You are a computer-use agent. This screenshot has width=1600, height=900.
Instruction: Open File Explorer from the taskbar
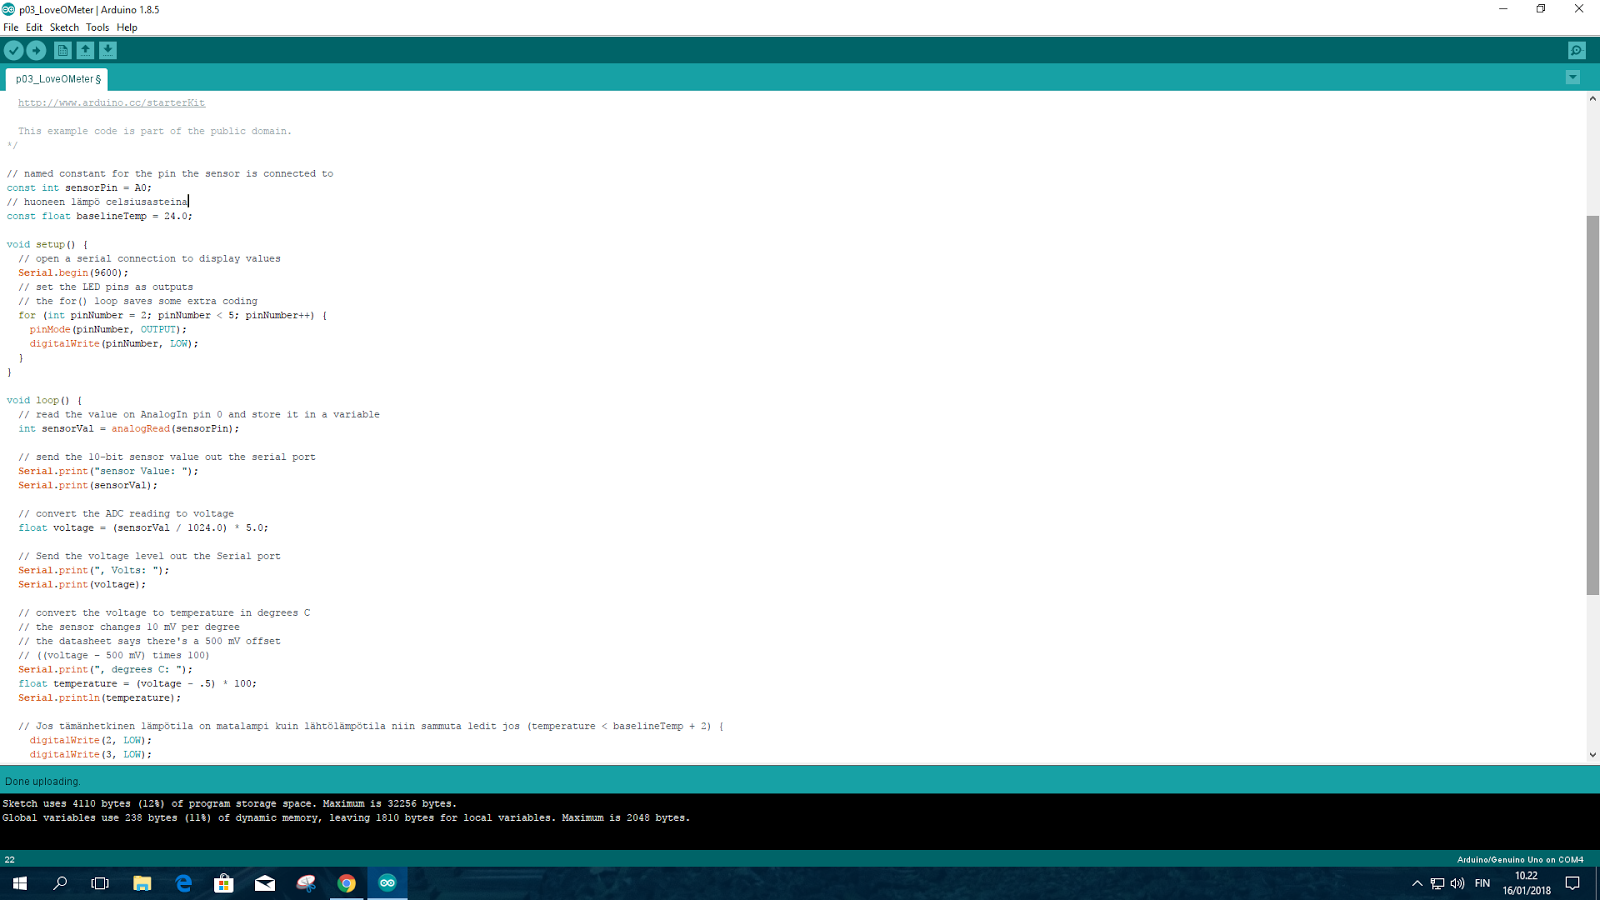pyautogui.click(x=142, y=883)
